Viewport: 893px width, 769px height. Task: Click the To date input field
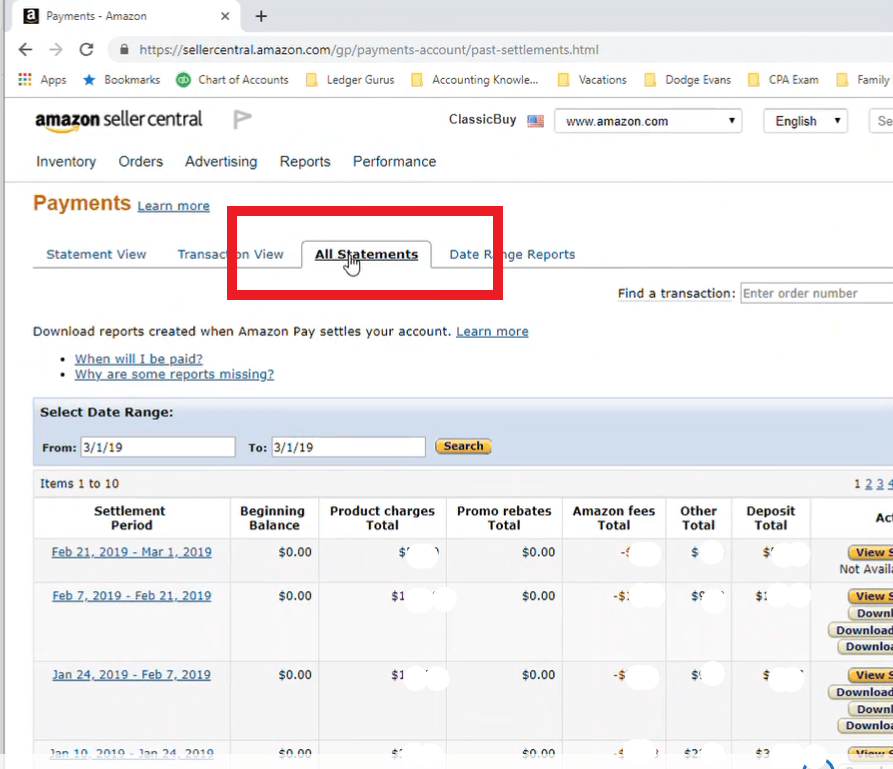(x=348, y=447)
